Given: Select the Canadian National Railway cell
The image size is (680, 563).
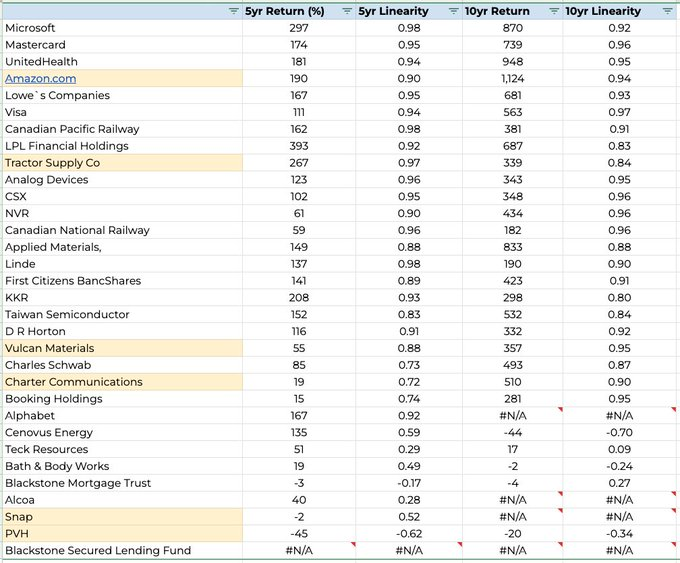Looking at the screenshot, I should [122, 230].
